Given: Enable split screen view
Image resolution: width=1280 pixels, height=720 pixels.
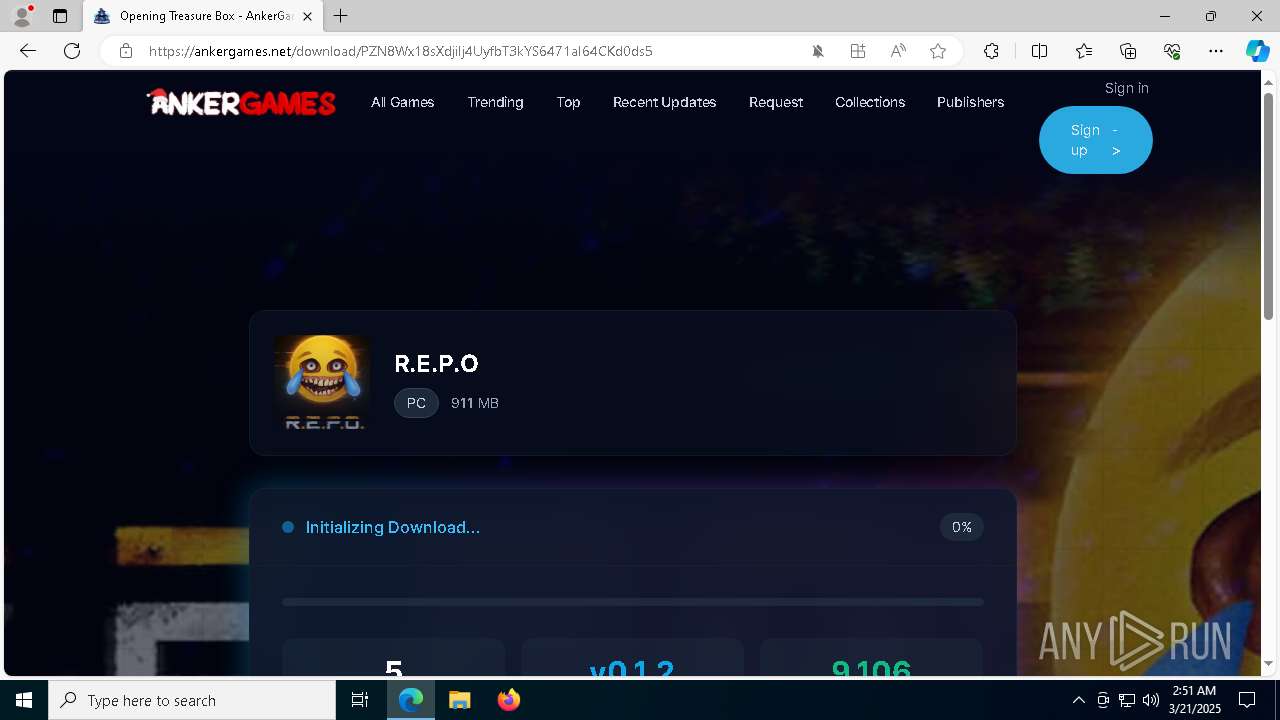Looking at the screenshot, I should tap(1039, 51).
